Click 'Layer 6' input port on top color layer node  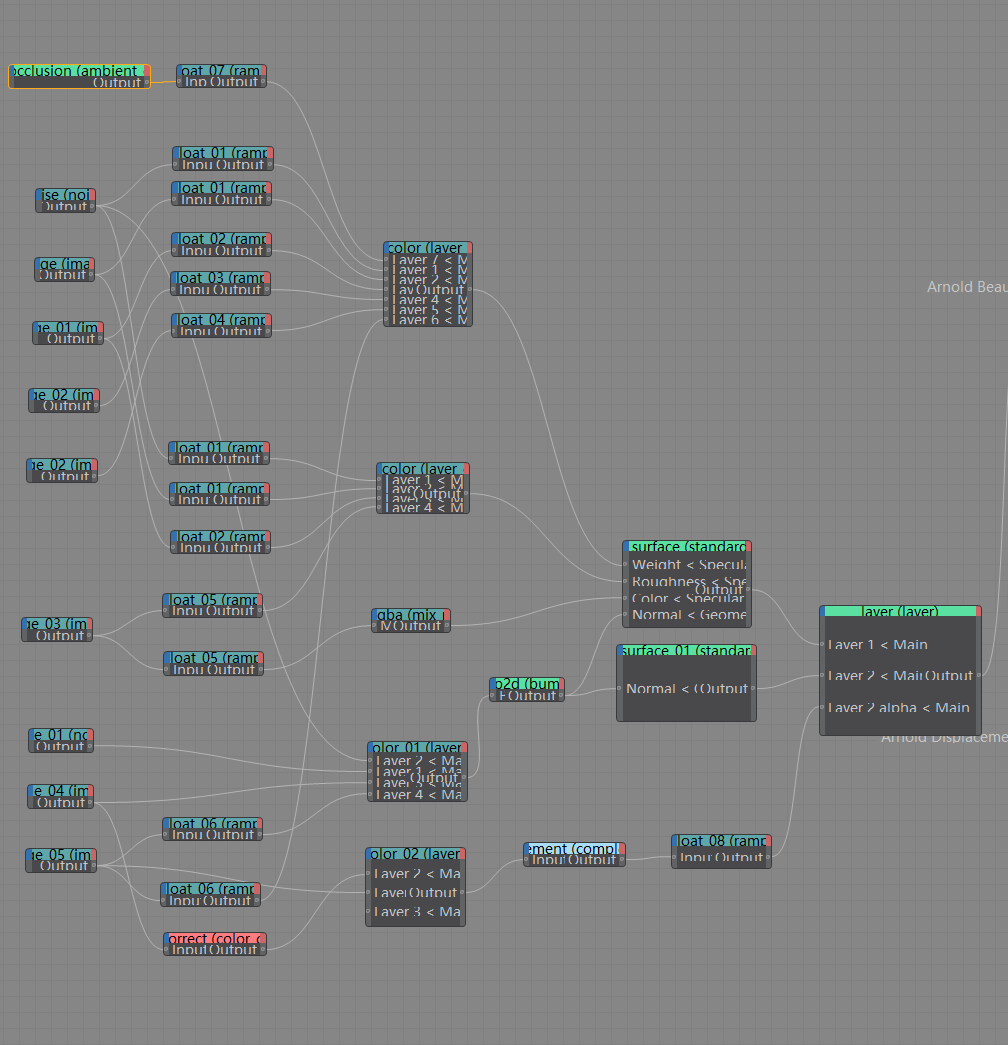tap(386, 320)
